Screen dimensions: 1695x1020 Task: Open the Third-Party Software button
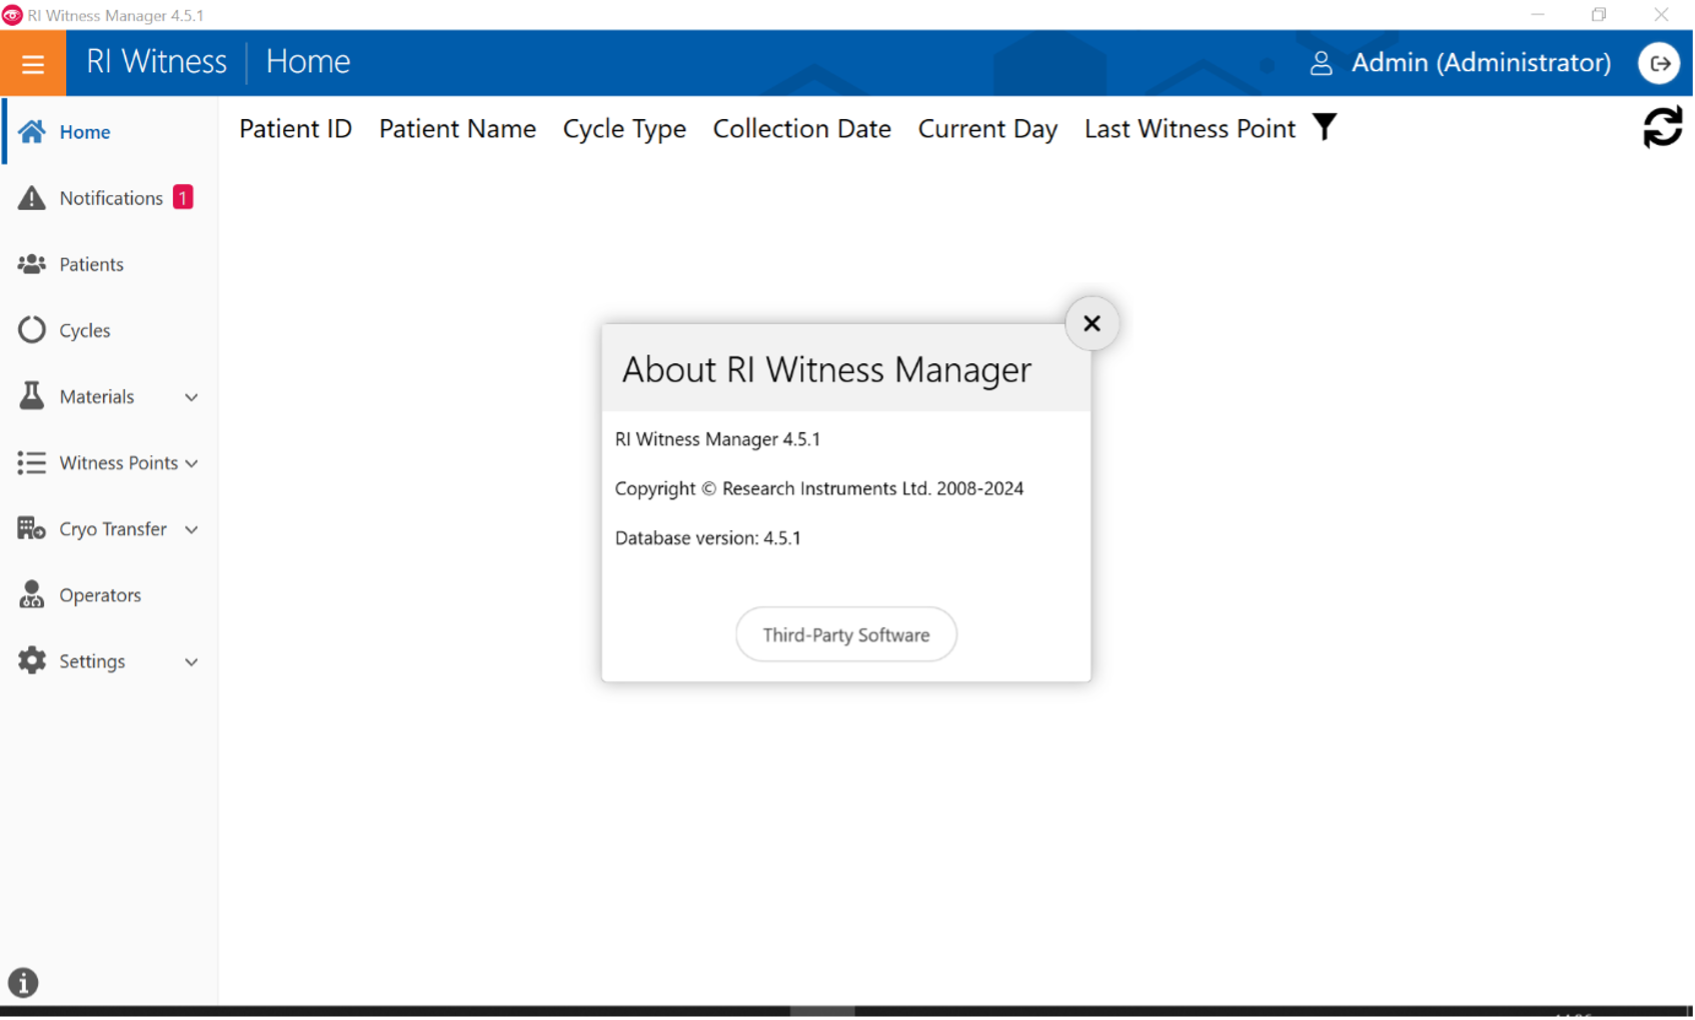point(846,635)
